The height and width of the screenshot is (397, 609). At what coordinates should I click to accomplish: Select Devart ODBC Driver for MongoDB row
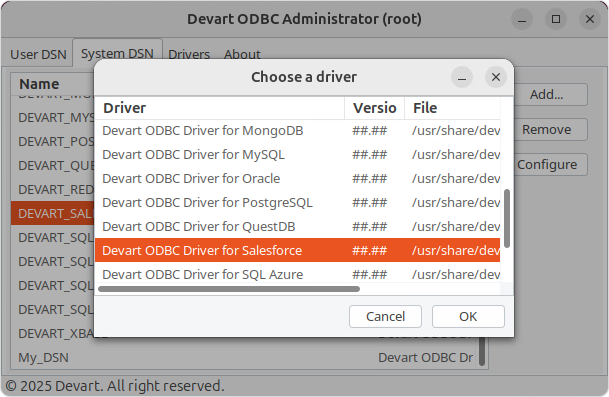pos(298,131)
